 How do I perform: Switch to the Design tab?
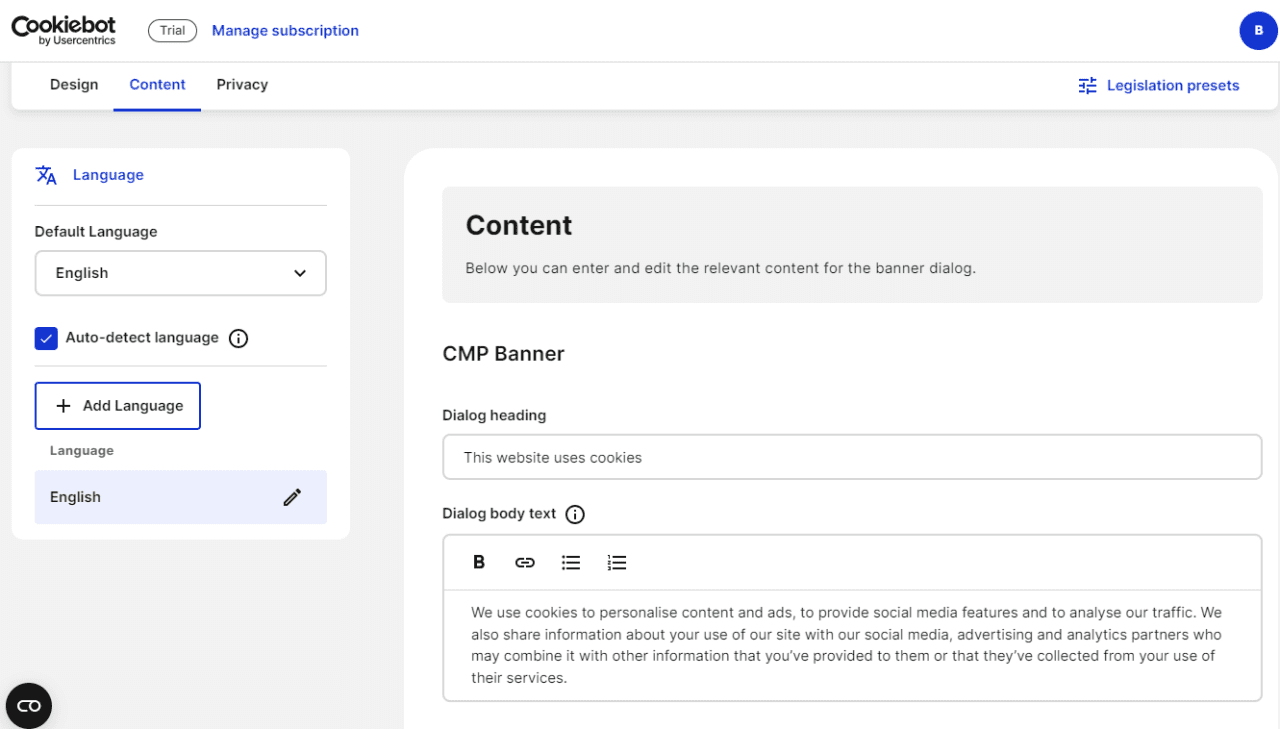pos(74,84)
